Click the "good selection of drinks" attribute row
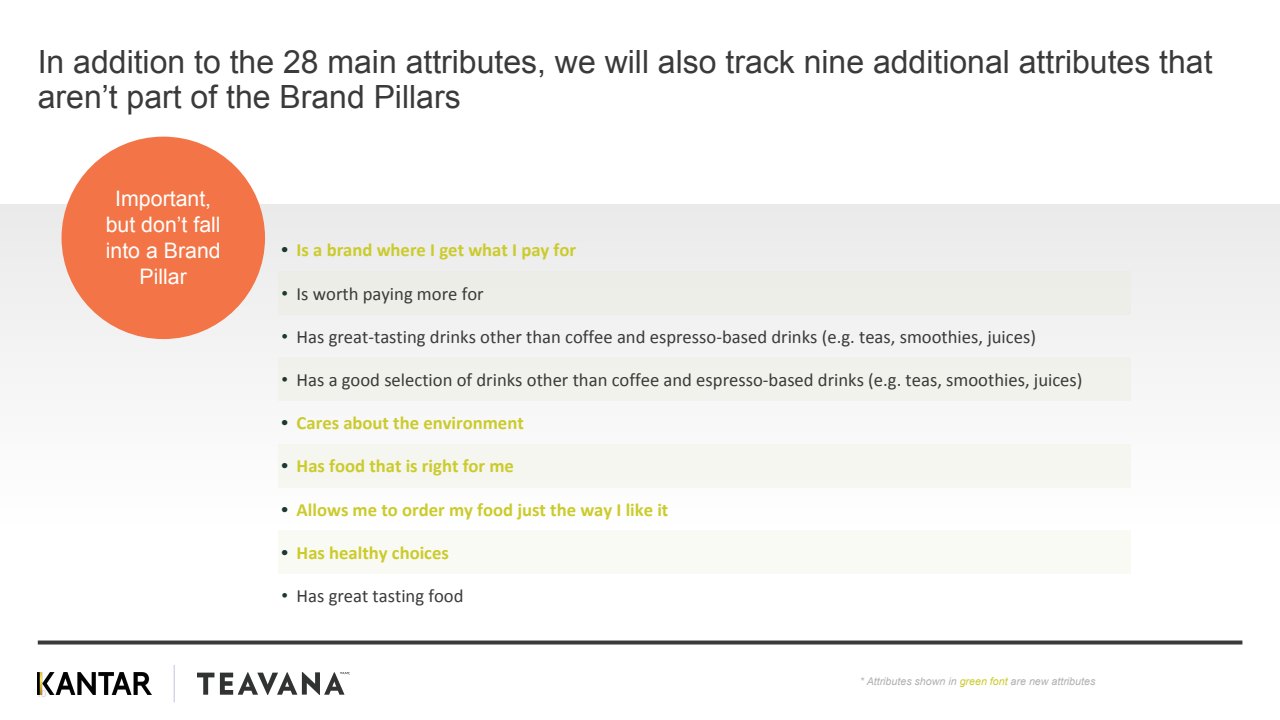 coord(689,380)
